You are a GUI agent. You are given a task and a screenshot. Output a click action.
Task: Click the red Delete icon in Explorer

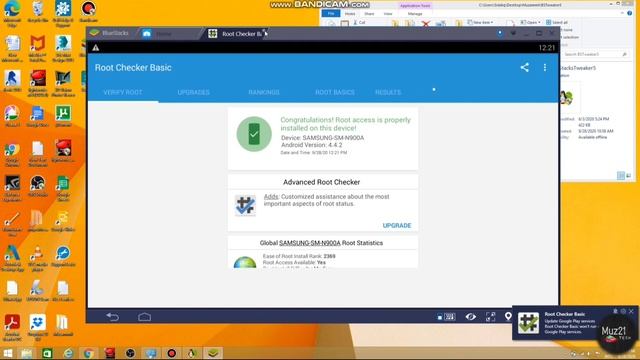426,23
